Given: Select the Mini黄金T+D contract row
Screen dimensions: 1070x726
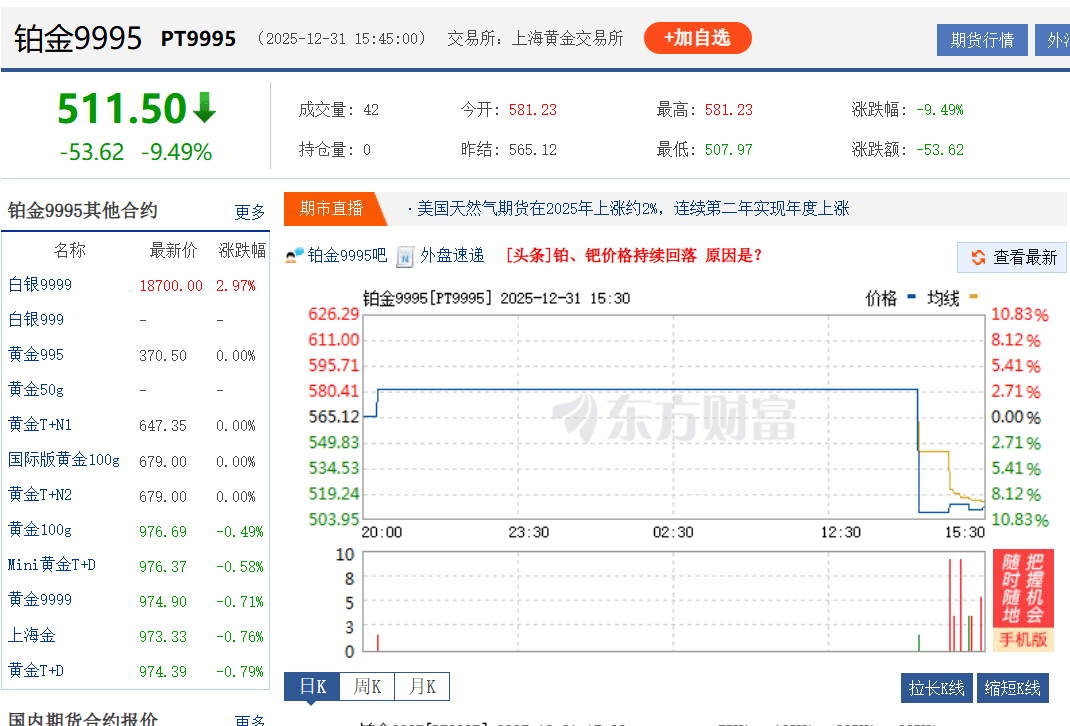Looking at the screenshot, I should coord(52,565).
